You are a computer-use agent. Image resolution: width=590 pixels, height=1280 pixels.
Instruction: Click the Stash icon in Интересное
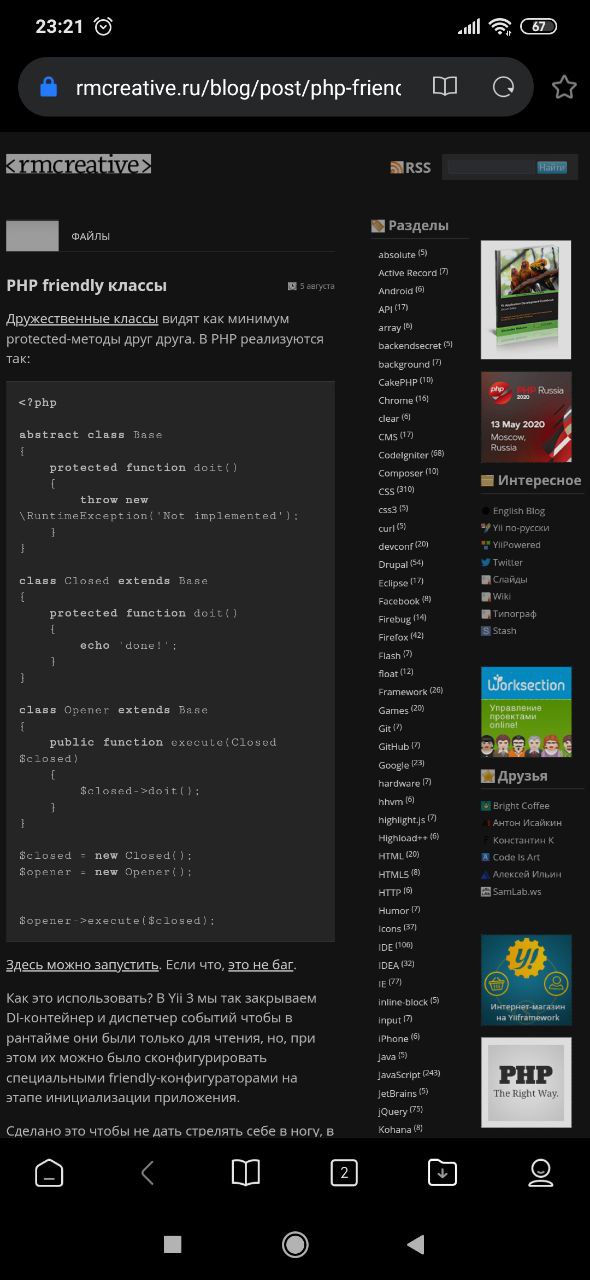click(x=486, y=630)
